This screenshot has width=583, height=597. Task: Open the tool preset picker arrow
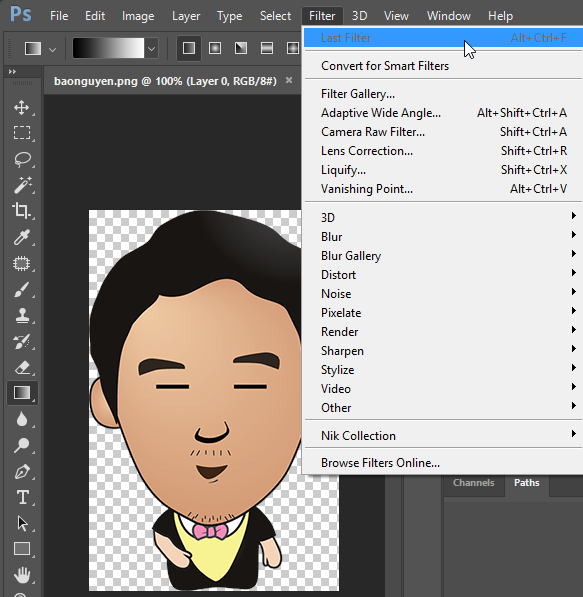[53, 49]
